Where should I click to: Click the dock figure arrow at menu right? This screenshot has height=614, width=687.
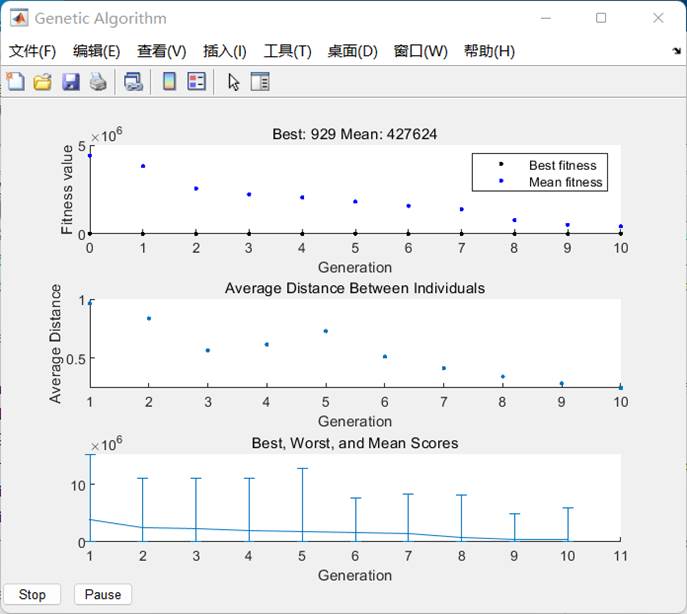coord(676,52)
